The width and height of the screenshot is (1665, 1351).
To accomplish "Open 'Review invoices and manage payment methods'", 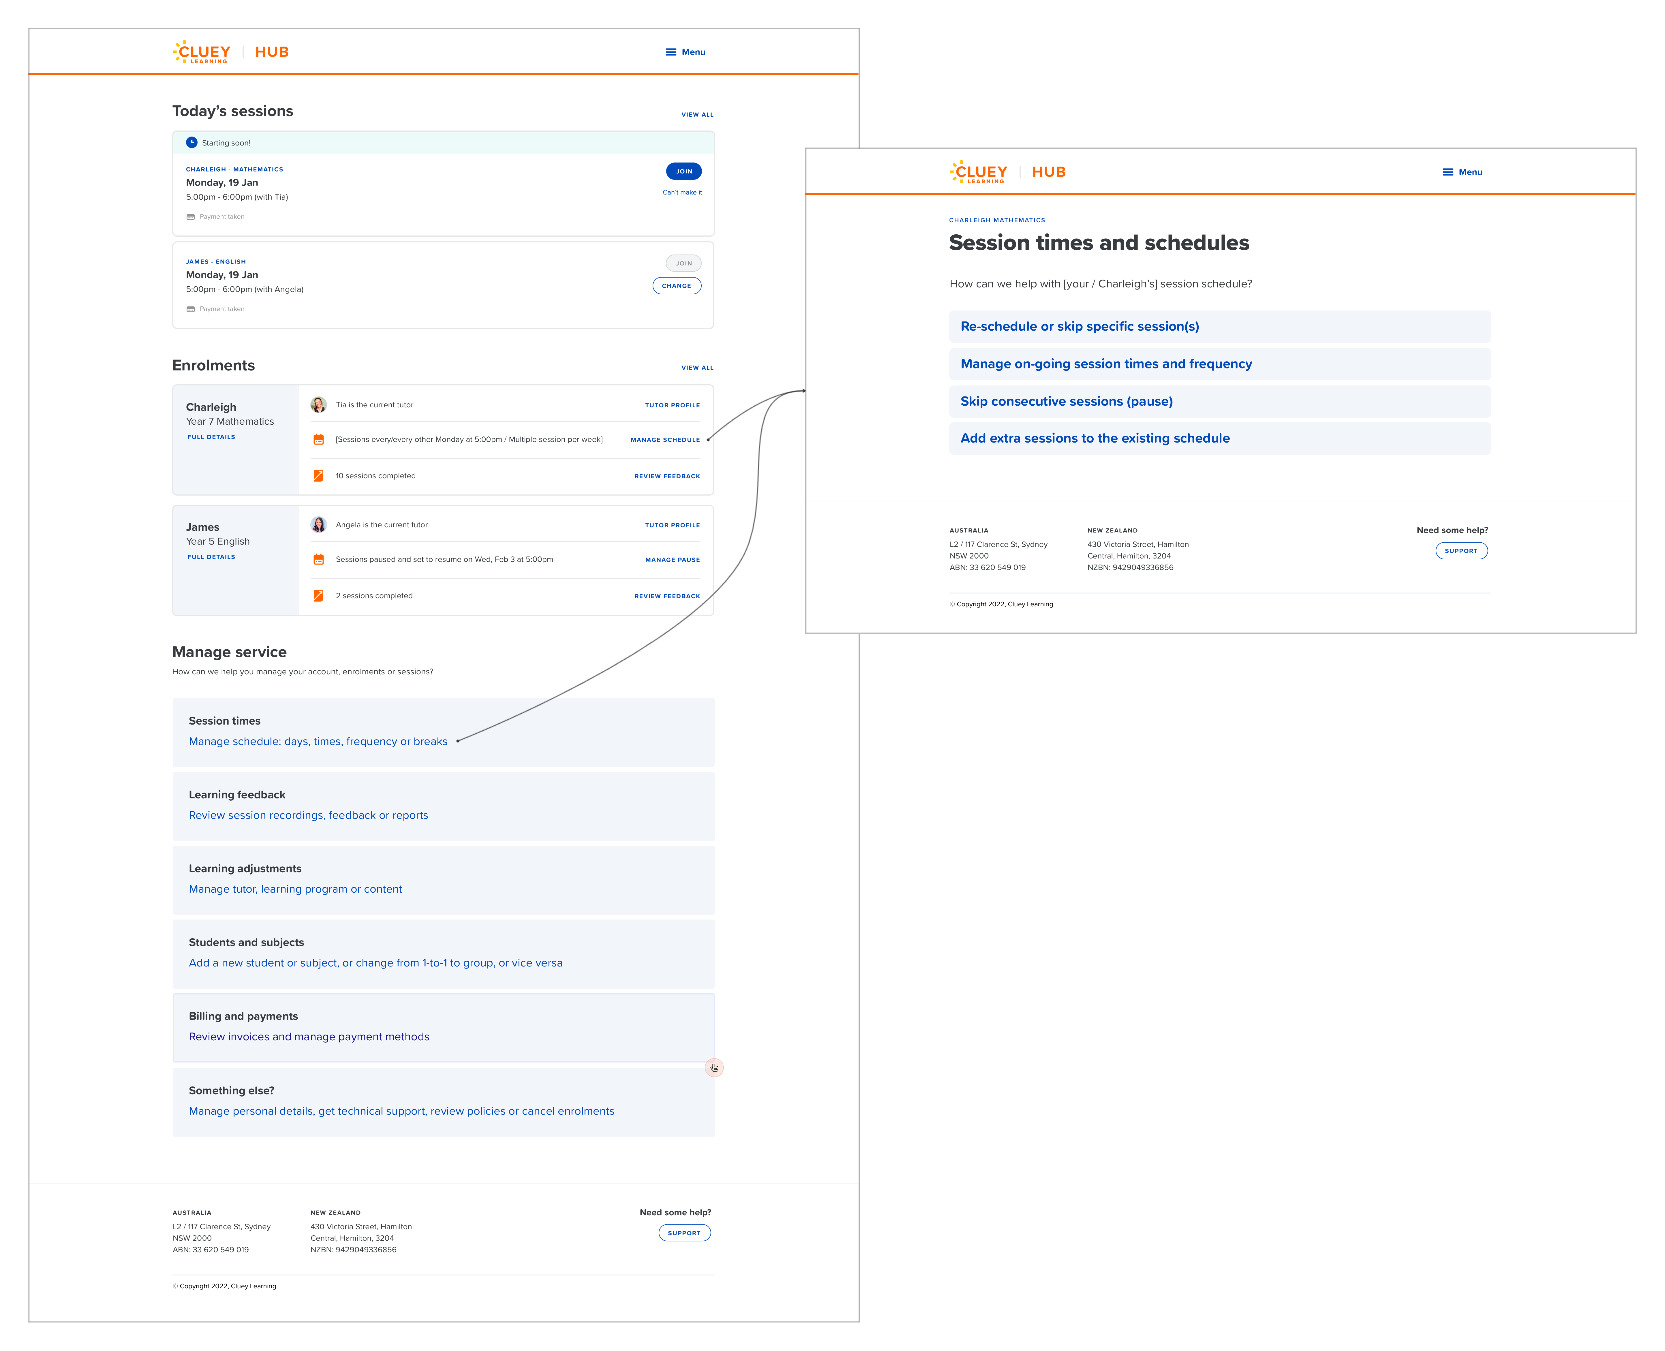I will tap(309, 1037).
